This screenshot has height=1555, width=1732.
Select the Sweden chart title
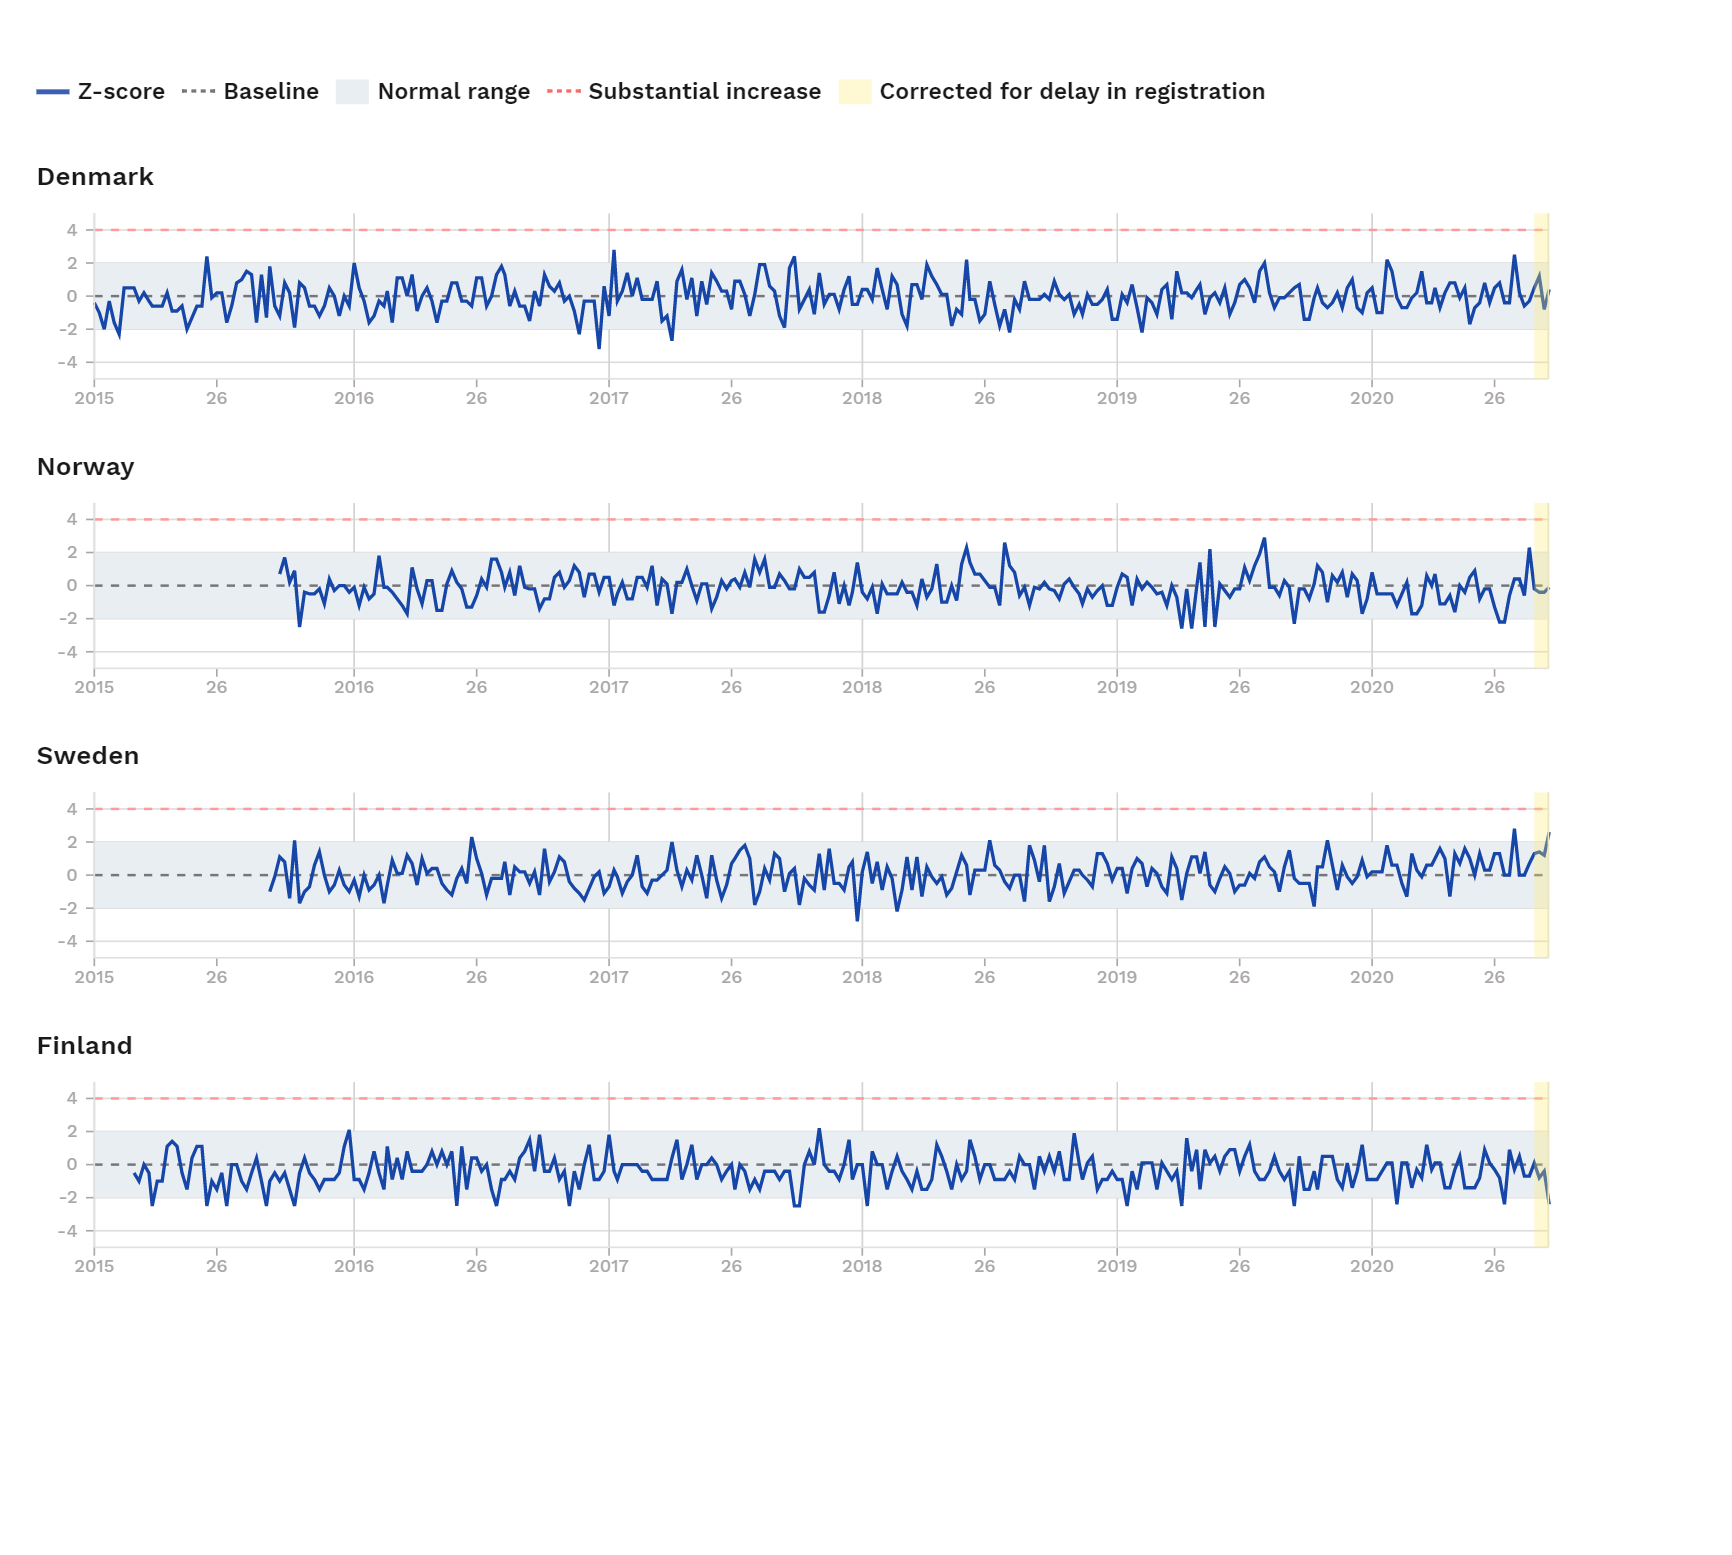[88, 756]
